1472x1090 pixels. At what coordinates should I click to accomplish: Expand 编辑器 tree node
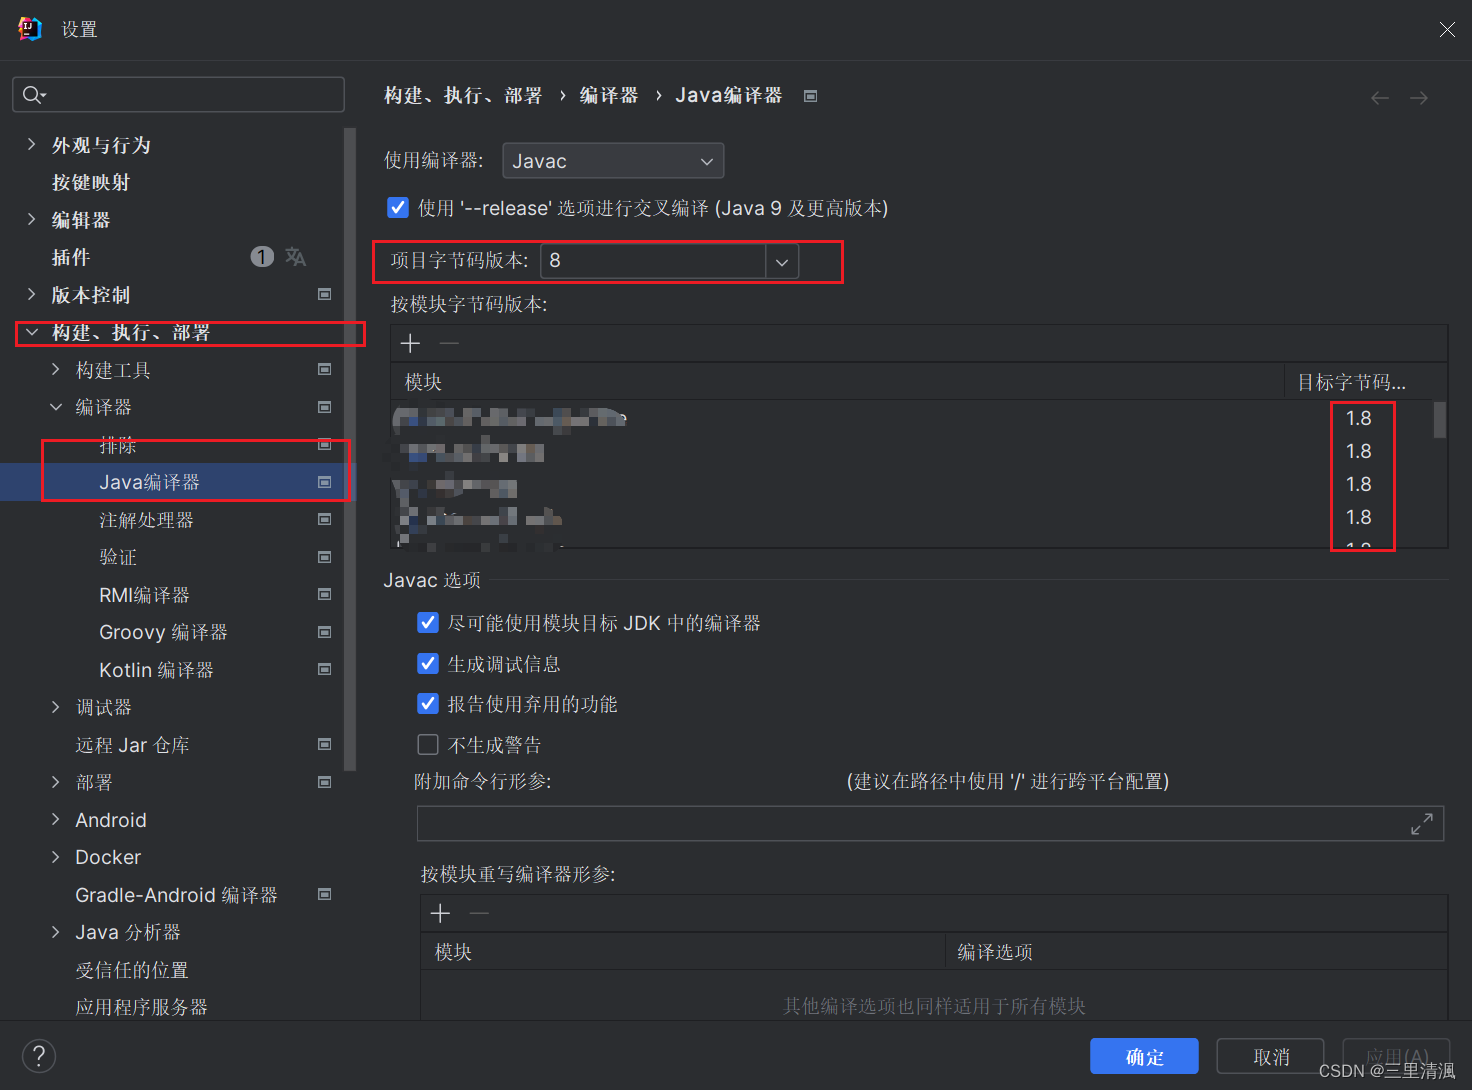pyautogui.click(x=31, y=219)
